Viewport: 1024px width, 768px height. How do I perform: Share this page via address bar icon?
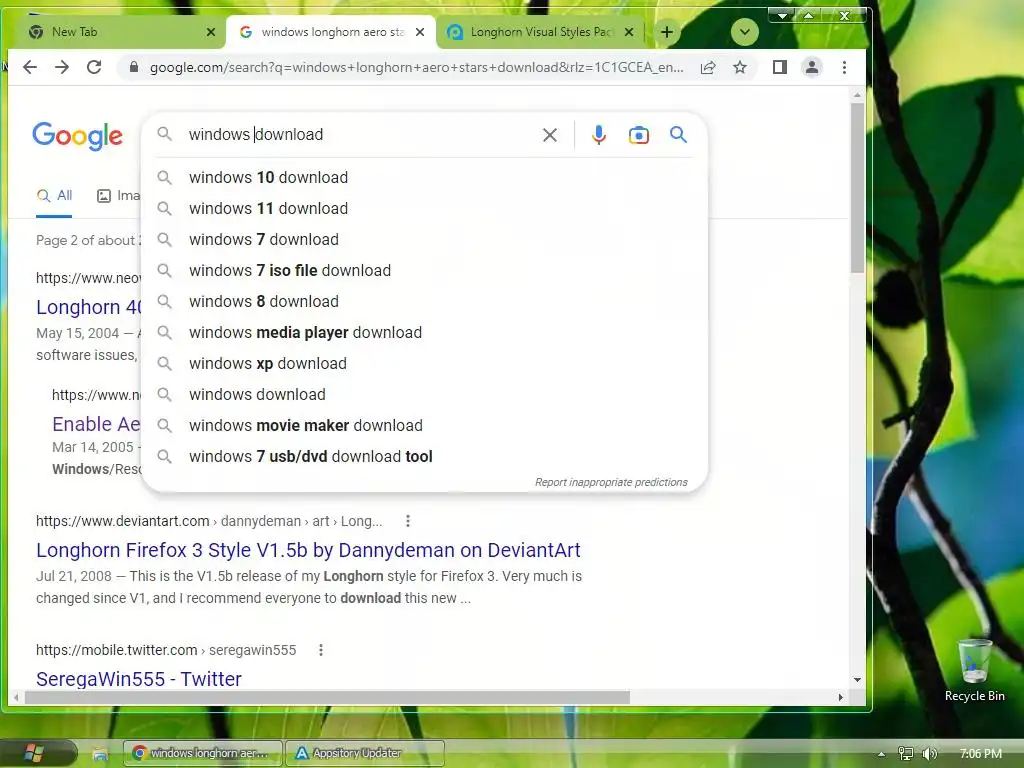click(708, 67)
